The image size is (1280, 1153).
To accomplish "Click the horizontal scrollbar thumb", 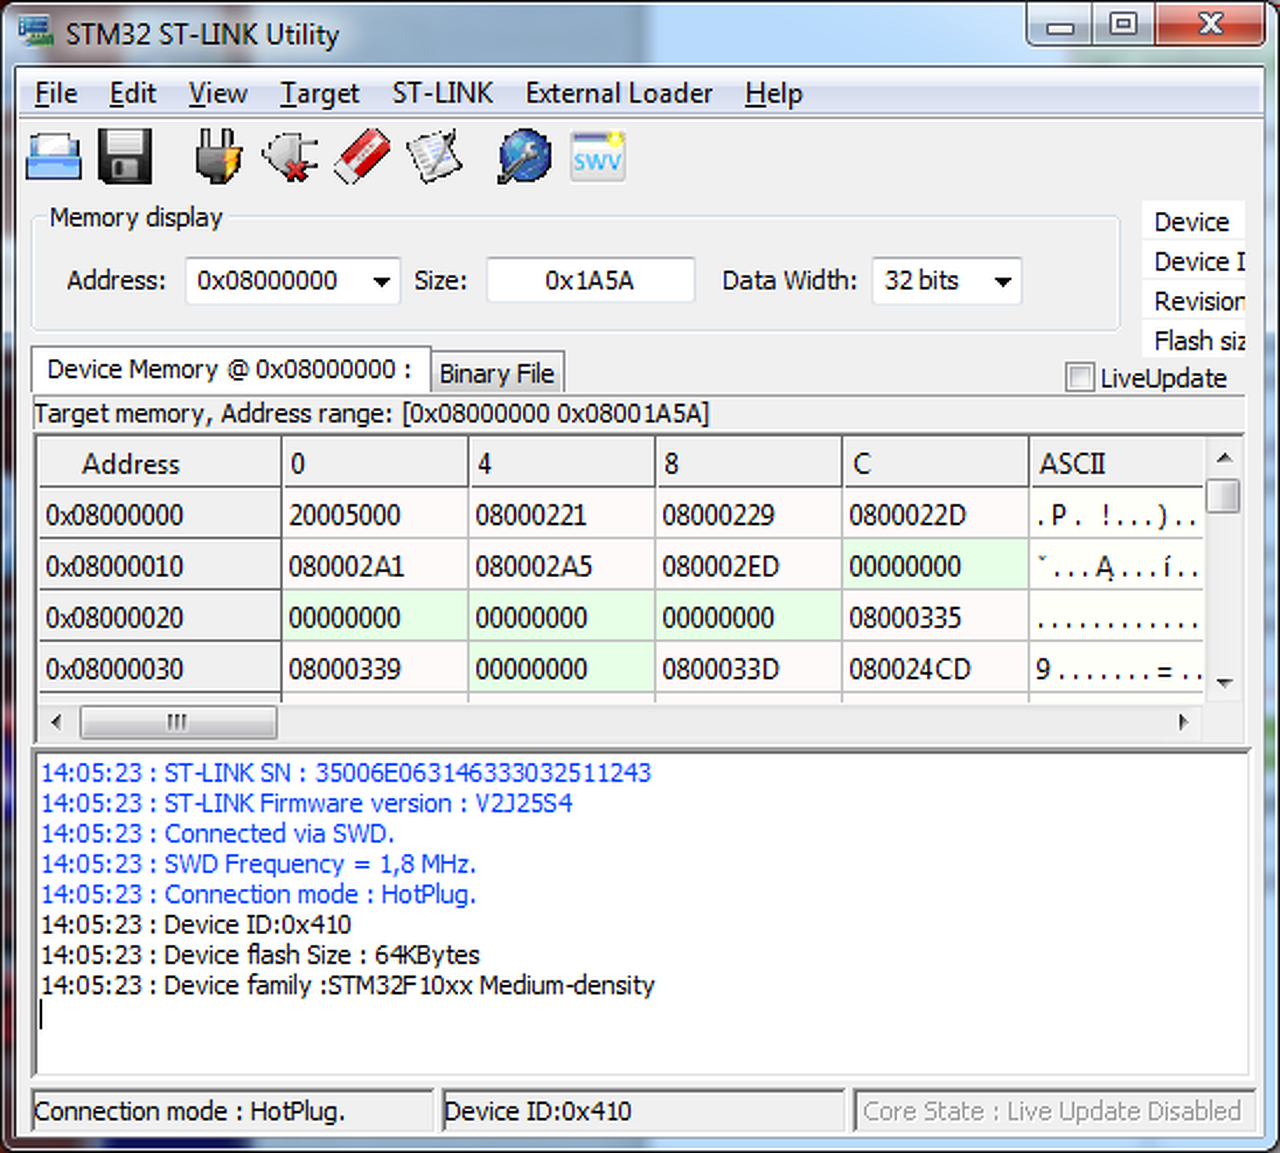I will tap(178, 721).
